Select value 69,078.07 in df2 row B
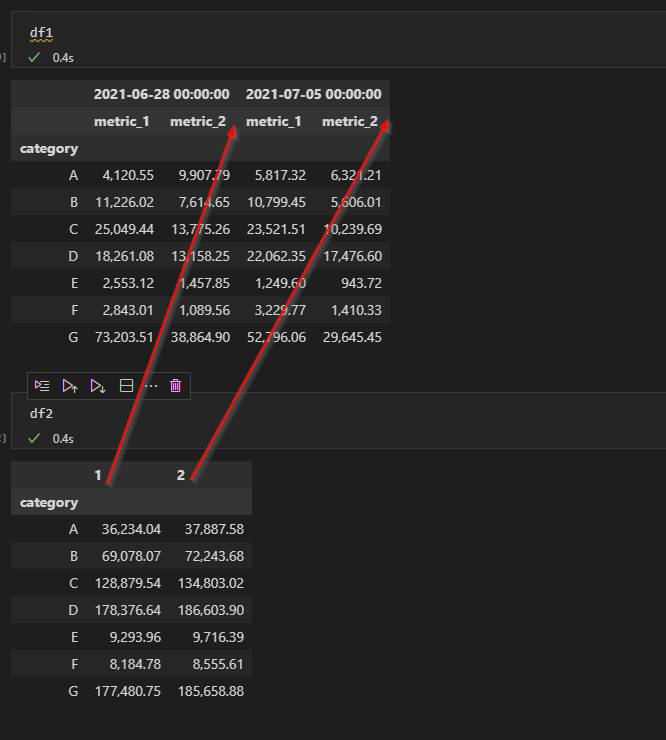This screenshot has width=666, height=740. (x=131, y=556)
